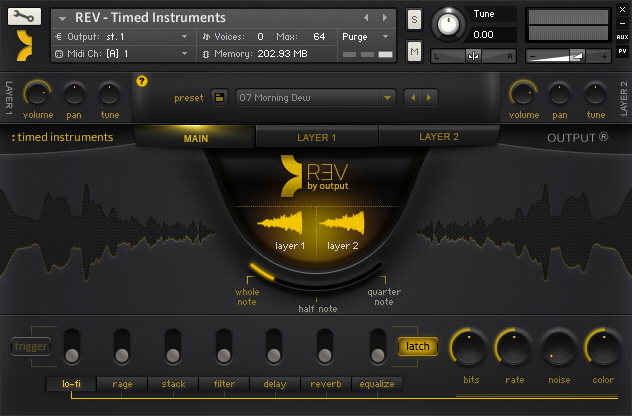This screenshot has height=416, width=632.
Task: Open the instrument name dropdown arrow
Action: (x=62, y=19)
